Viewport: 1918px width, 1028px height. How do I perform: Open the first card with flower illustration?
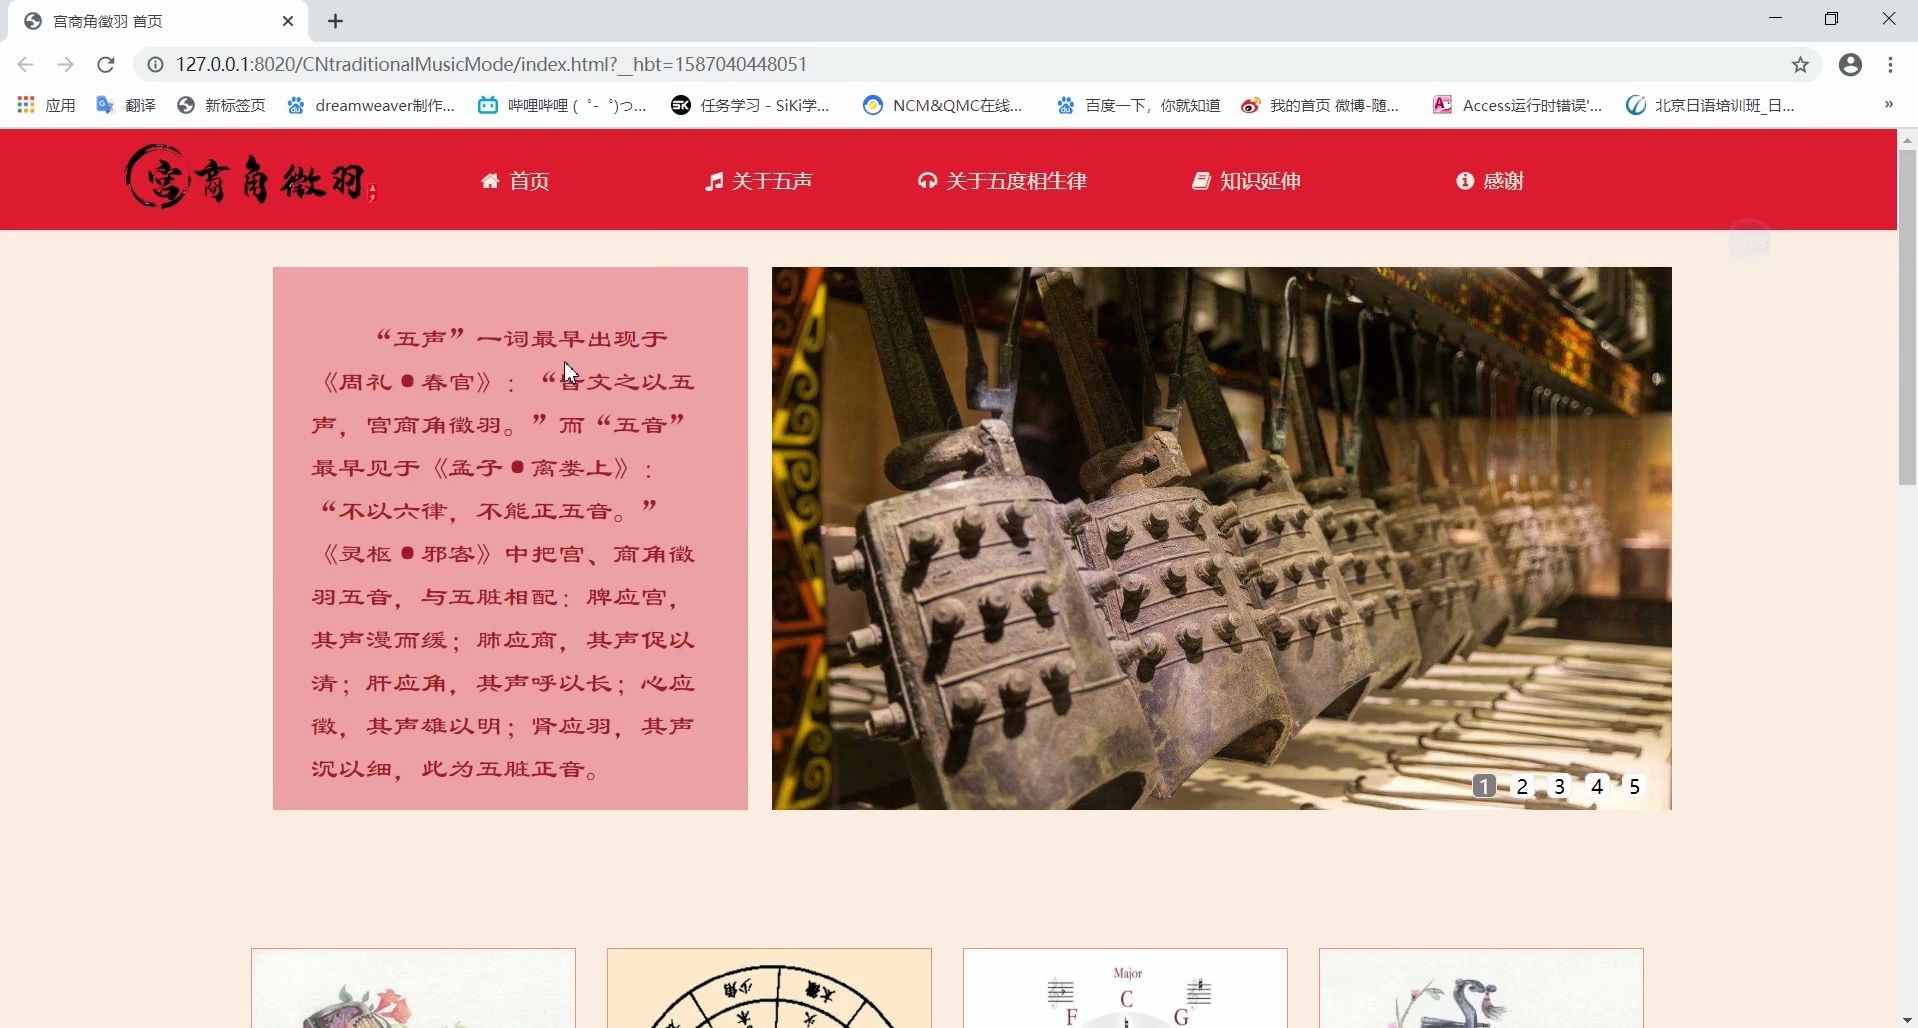(x=413, y=988)
